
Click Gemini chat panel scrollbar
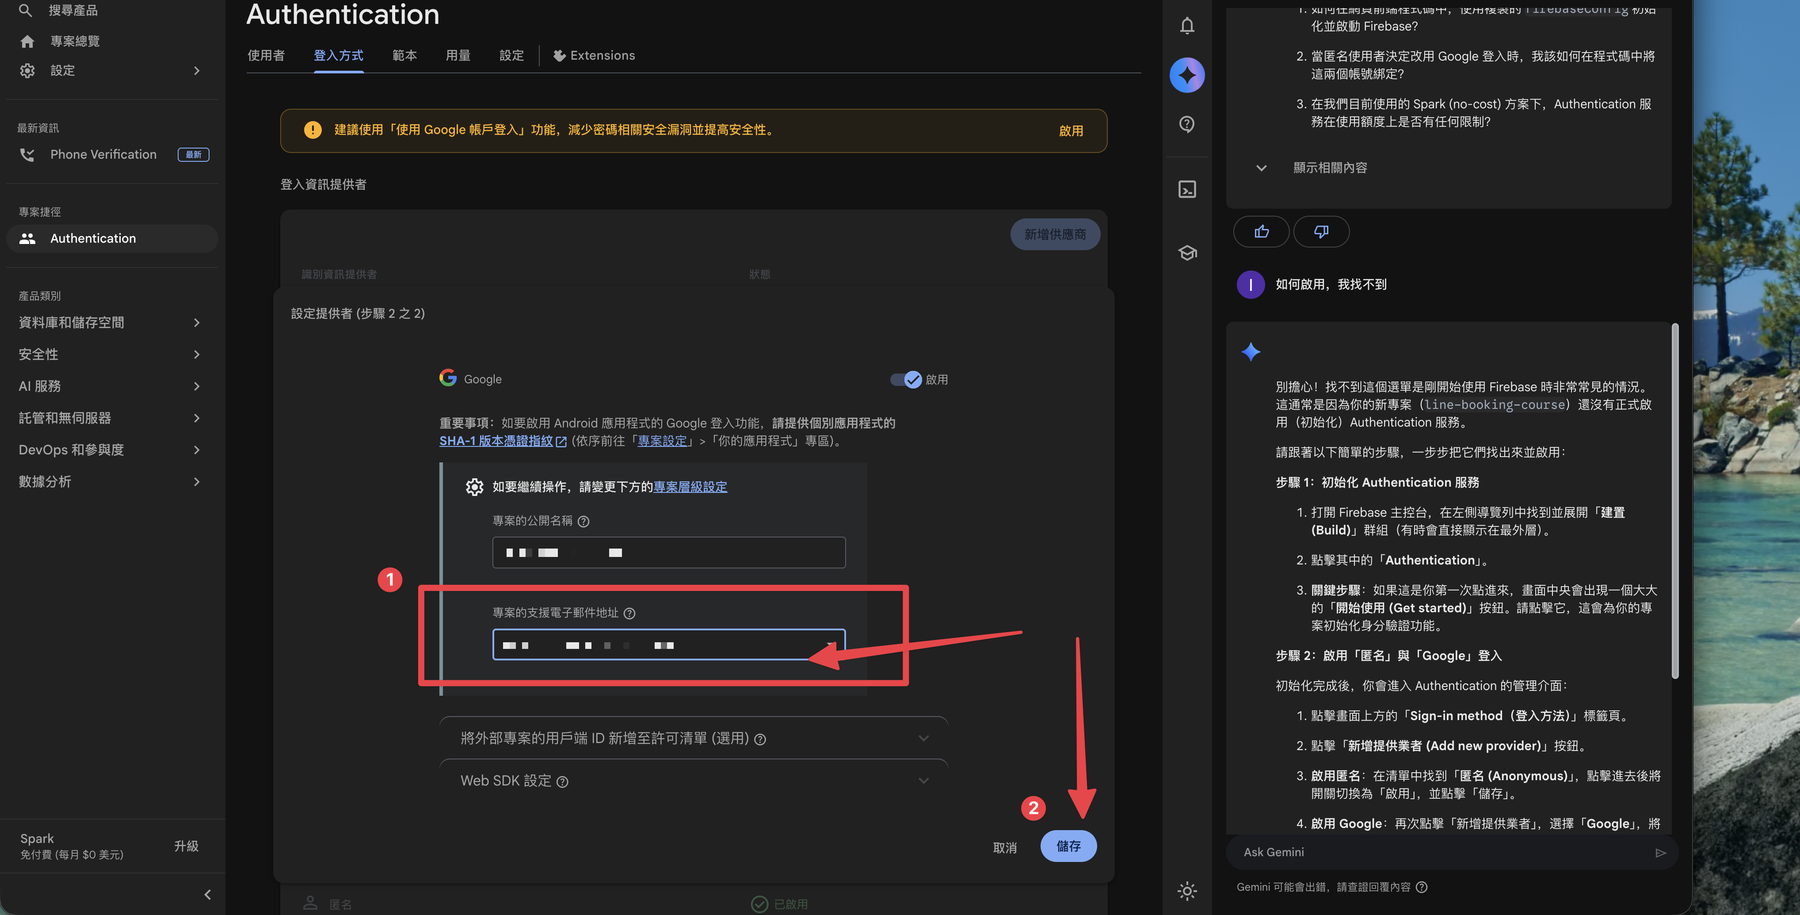[1674, 501]
